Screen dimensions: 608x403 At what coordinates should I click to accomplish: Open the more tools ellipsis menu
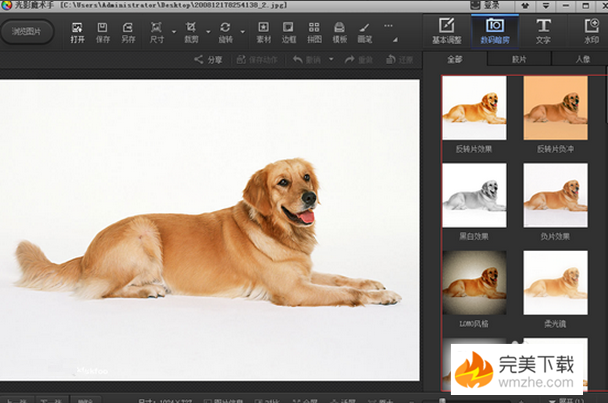point(389,27)
